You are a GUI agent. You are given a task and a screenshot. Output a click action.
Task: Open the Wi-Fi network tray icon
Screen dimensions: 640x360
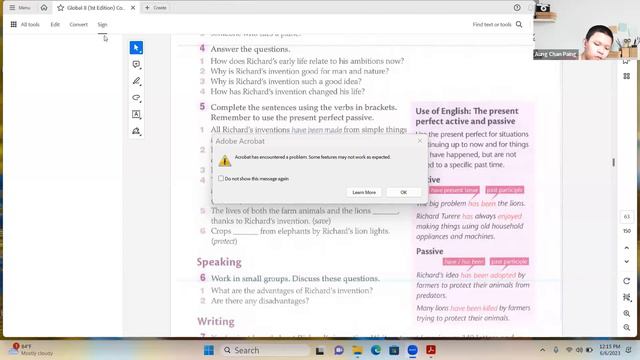click(569, 350)
